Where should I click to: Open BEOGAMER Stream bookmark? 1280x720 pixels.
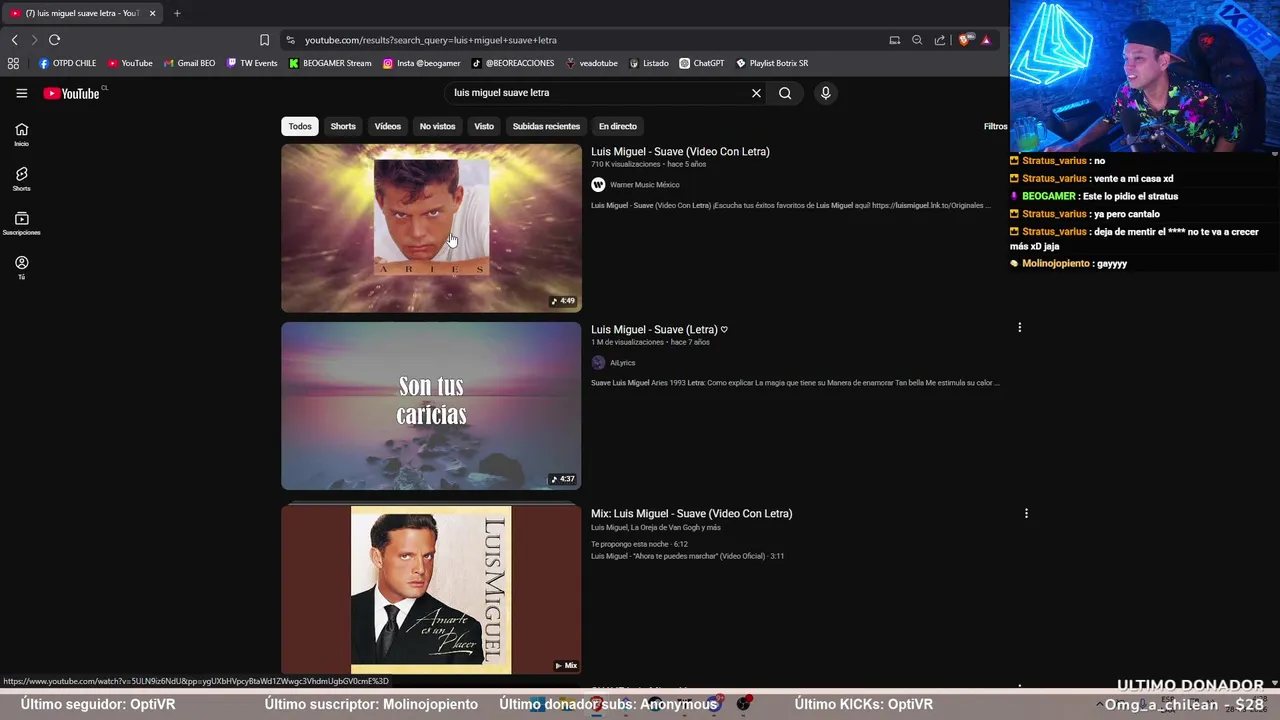pyautogui.click(x=330, y=63)
